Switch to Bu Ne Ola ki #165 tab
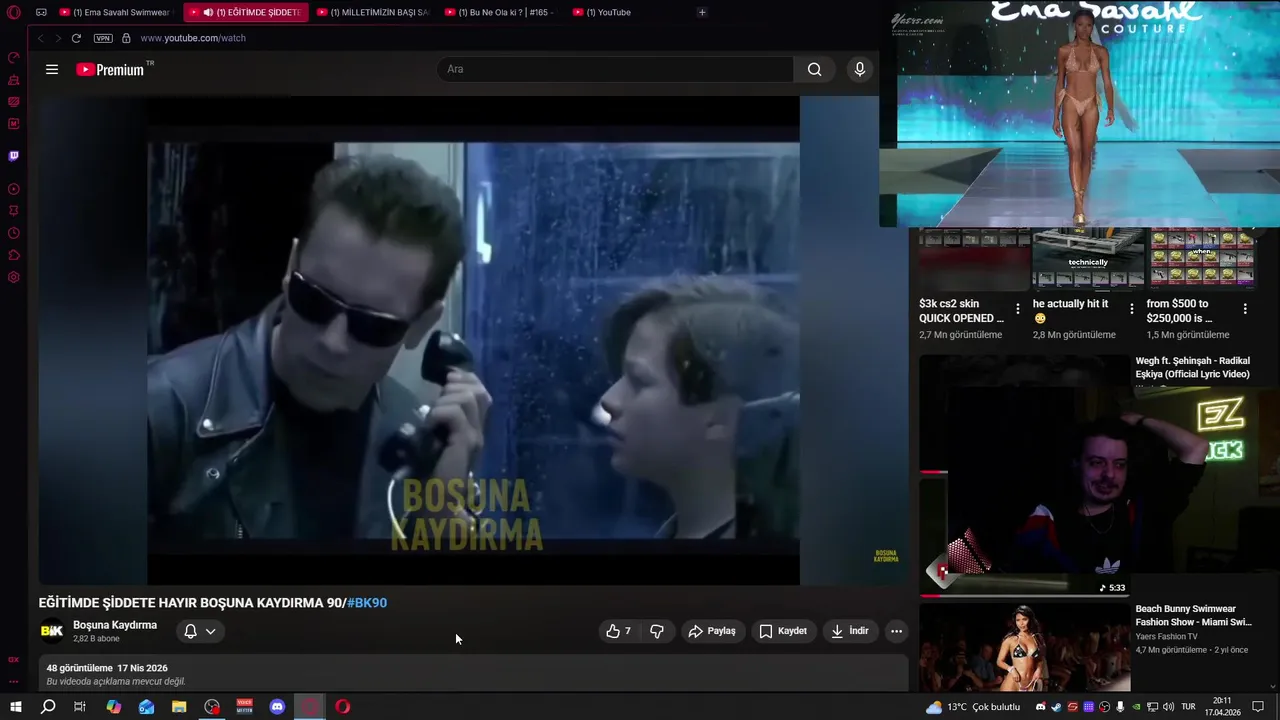The image size is (1280, 720). pyautogui.click(x=501, y=12)
